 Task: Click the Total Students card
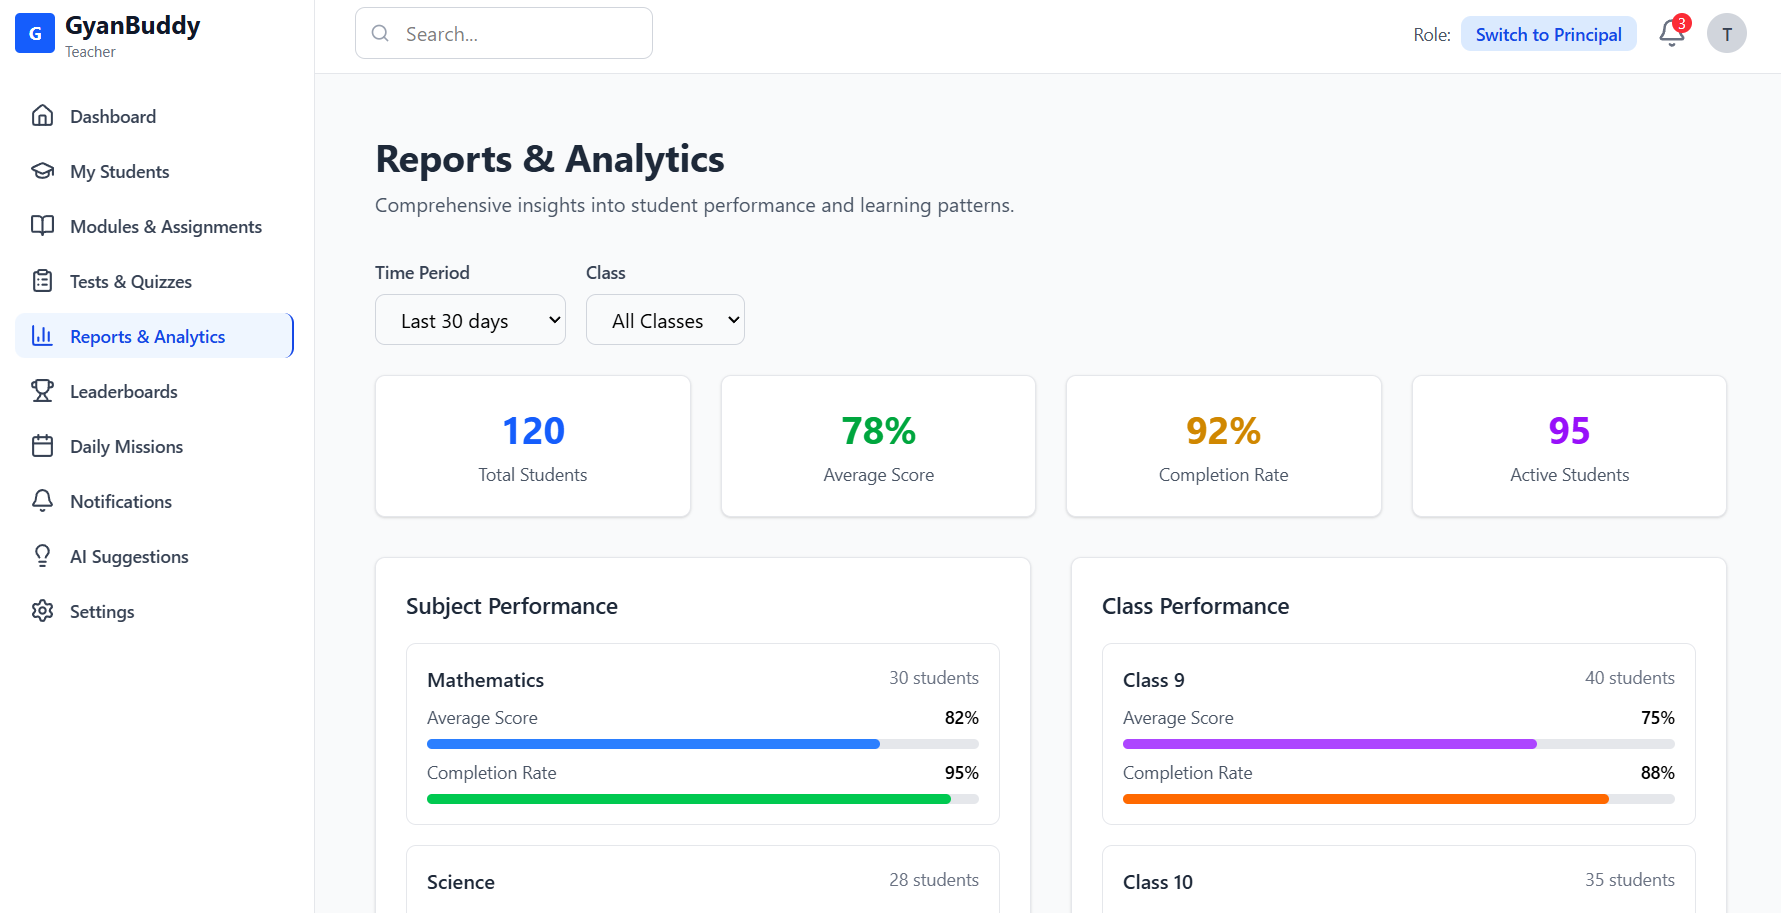click(x=533, y=446)
